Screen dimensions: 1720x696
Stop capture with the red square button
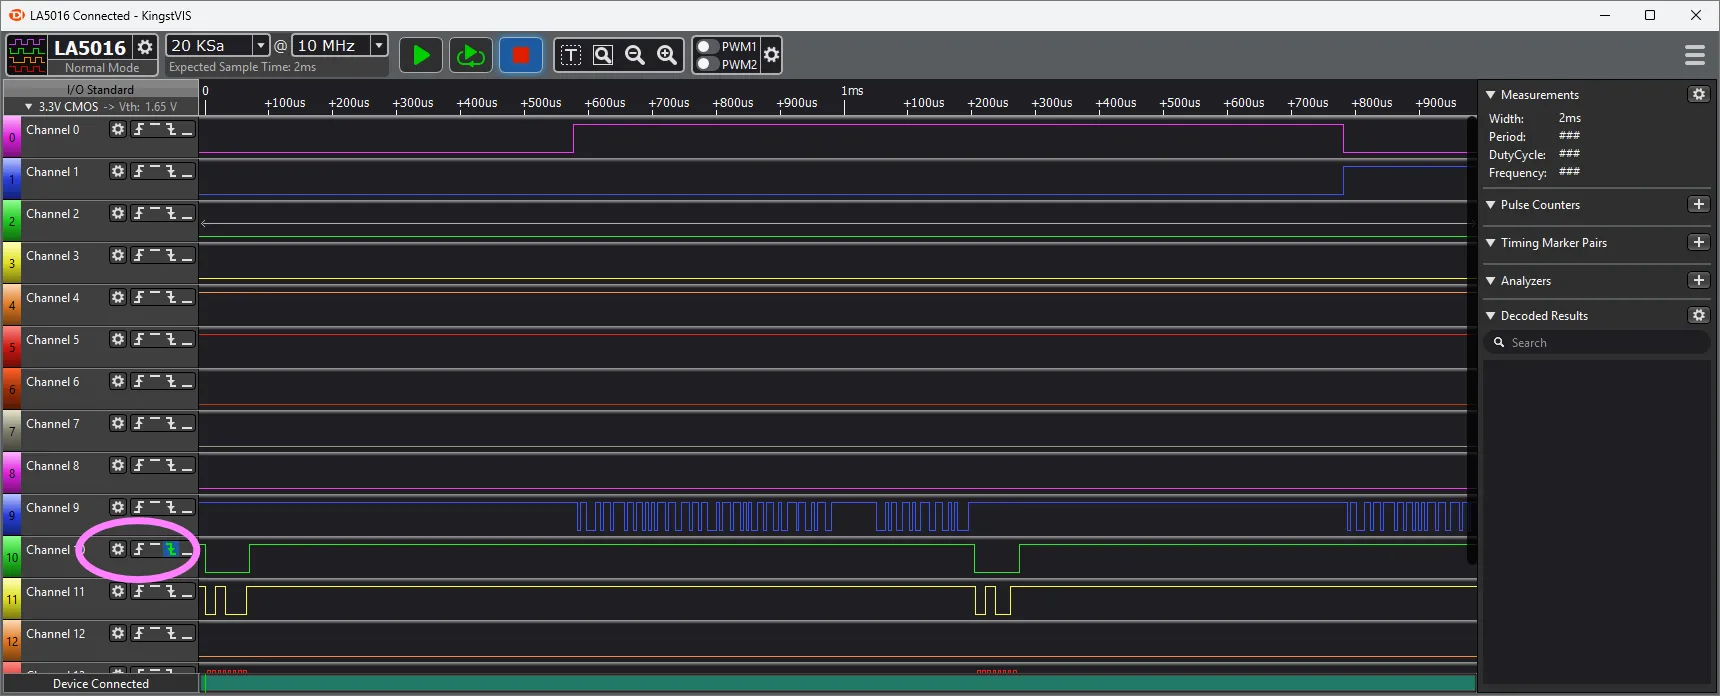(520, 55)
